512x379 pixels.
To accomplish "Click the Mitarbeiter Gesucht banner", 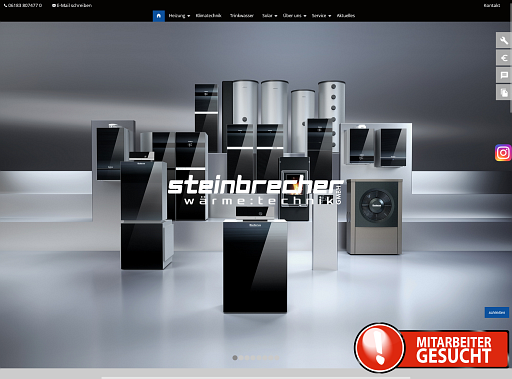I will tap(431, 348).
